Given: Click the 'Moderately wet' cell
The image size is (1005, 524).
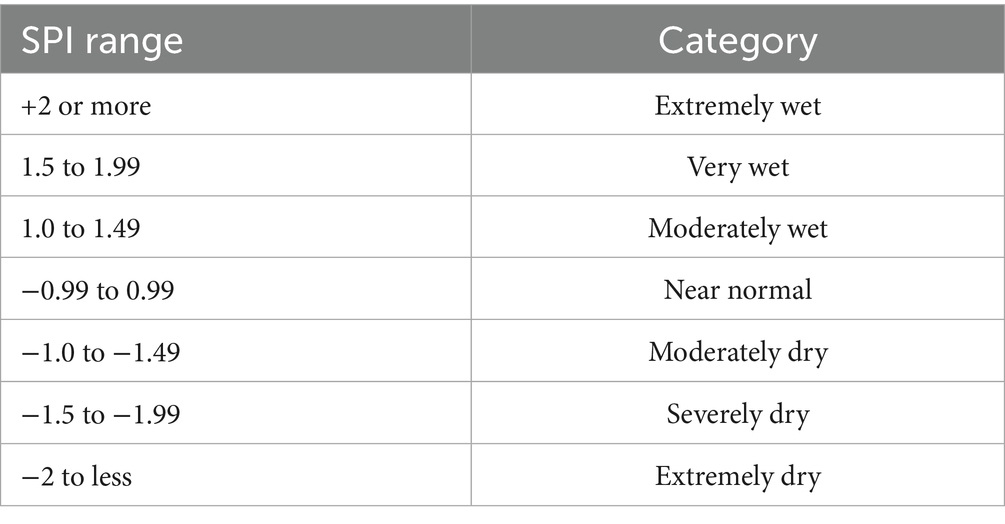Looking at the screenshot, I should tap(737, 229).
